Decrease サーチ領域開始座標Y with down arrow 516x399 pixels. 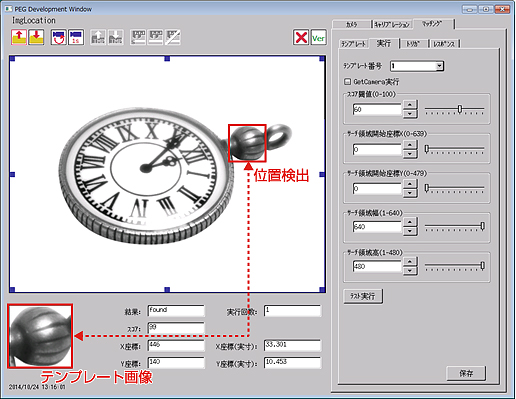410,193
